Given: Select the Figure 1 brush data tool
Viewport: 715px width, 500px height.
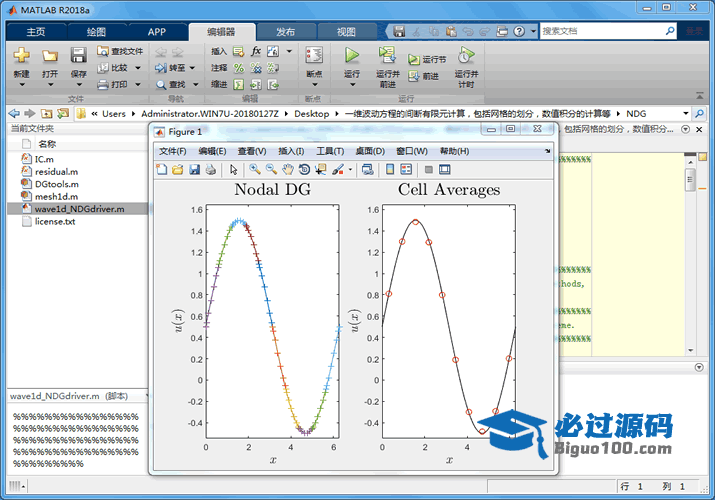Looking at the screenshot, I should [x=338, y=170].
